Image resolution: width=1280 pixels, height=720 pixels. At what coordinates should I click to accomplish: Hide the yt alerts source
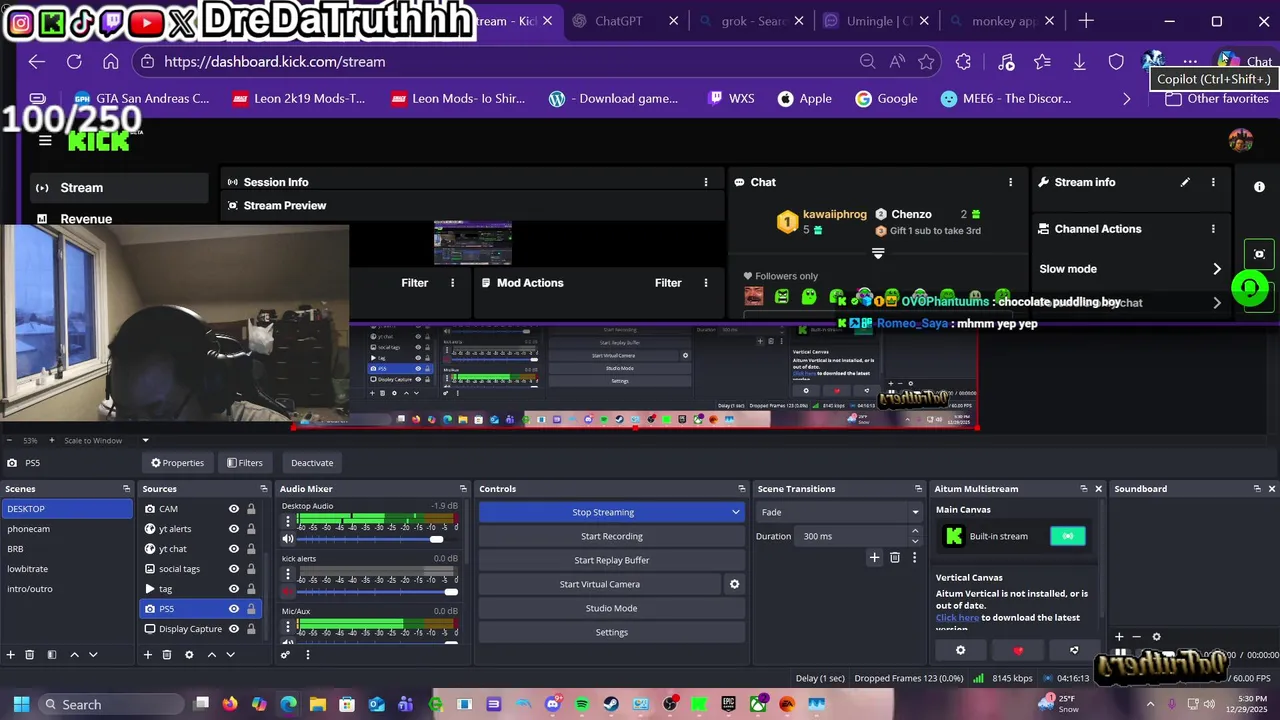(x=234, y=529)
